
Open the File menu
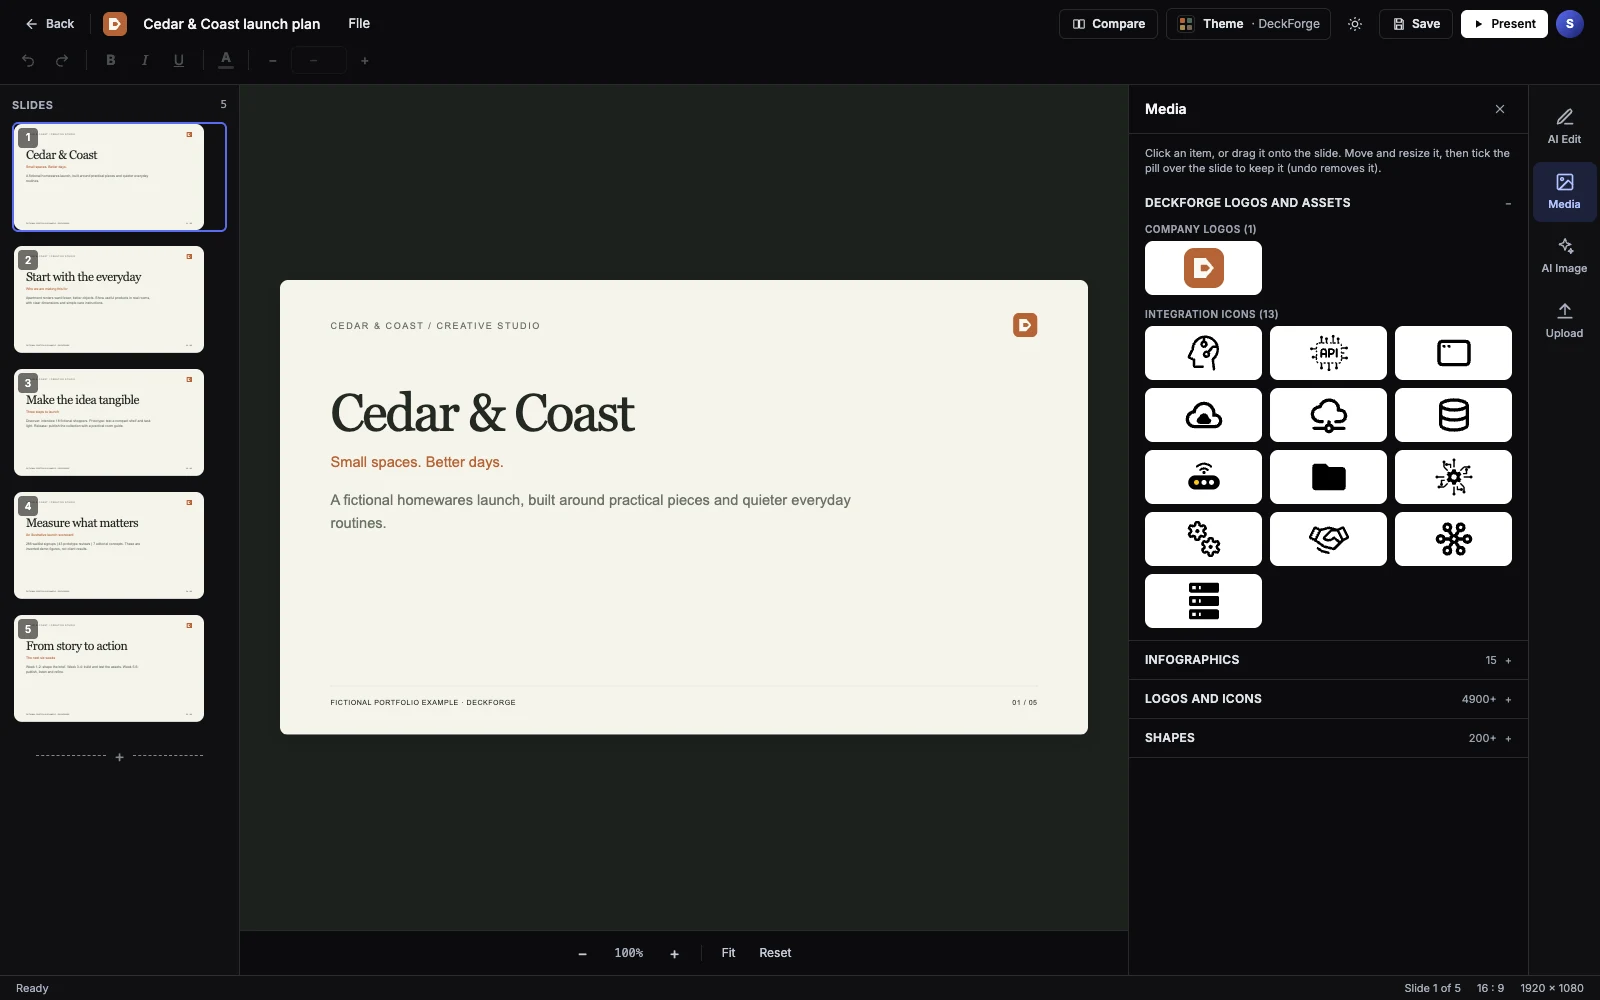[x=359, y=24]
